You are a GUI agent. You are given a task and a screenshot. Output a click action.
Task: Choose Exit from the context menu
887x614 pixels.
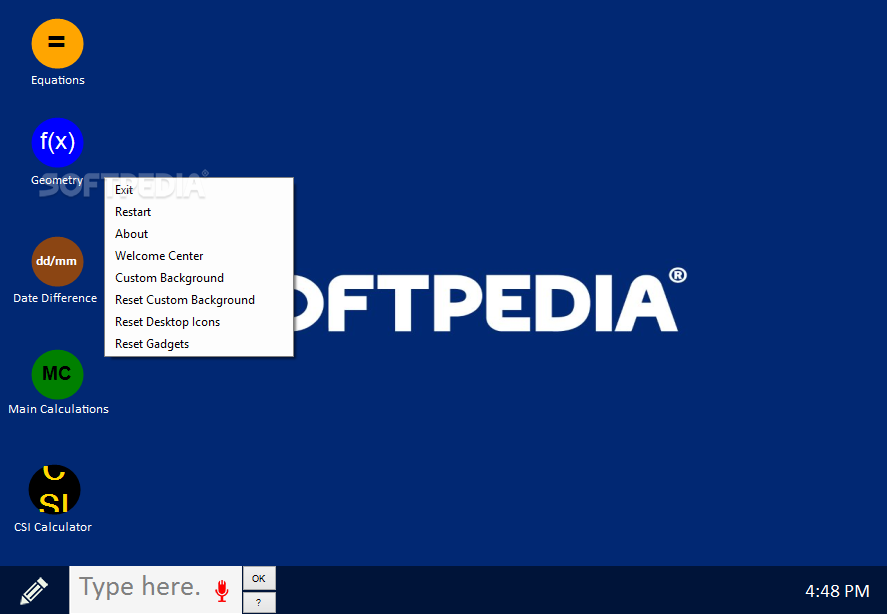coord(199,190)
